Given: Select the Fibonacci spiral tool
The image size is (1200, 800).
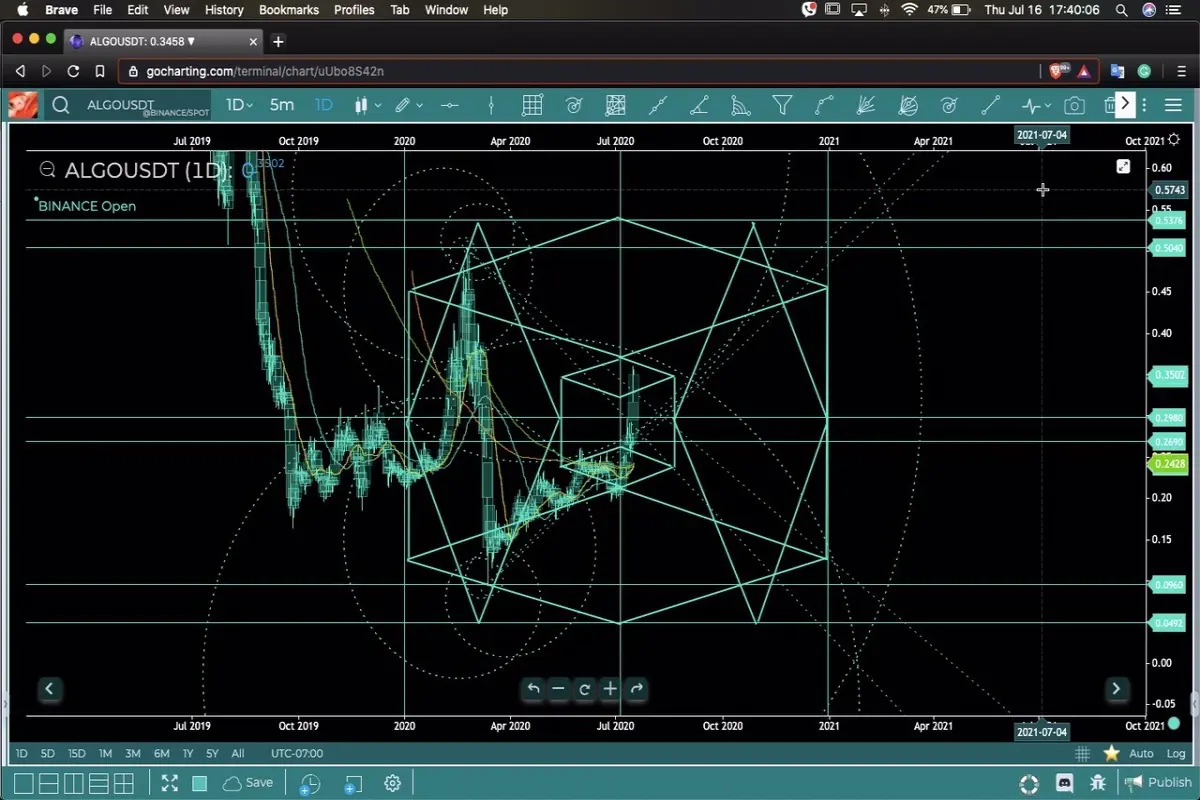Looking at the screenshot, I should 574,105.
